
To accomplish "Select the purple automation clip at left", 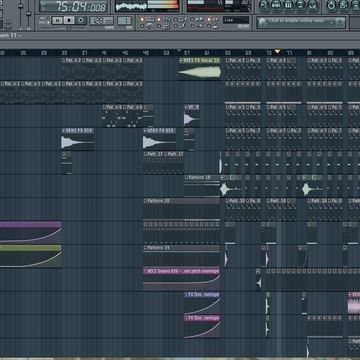I will (31, 232).
